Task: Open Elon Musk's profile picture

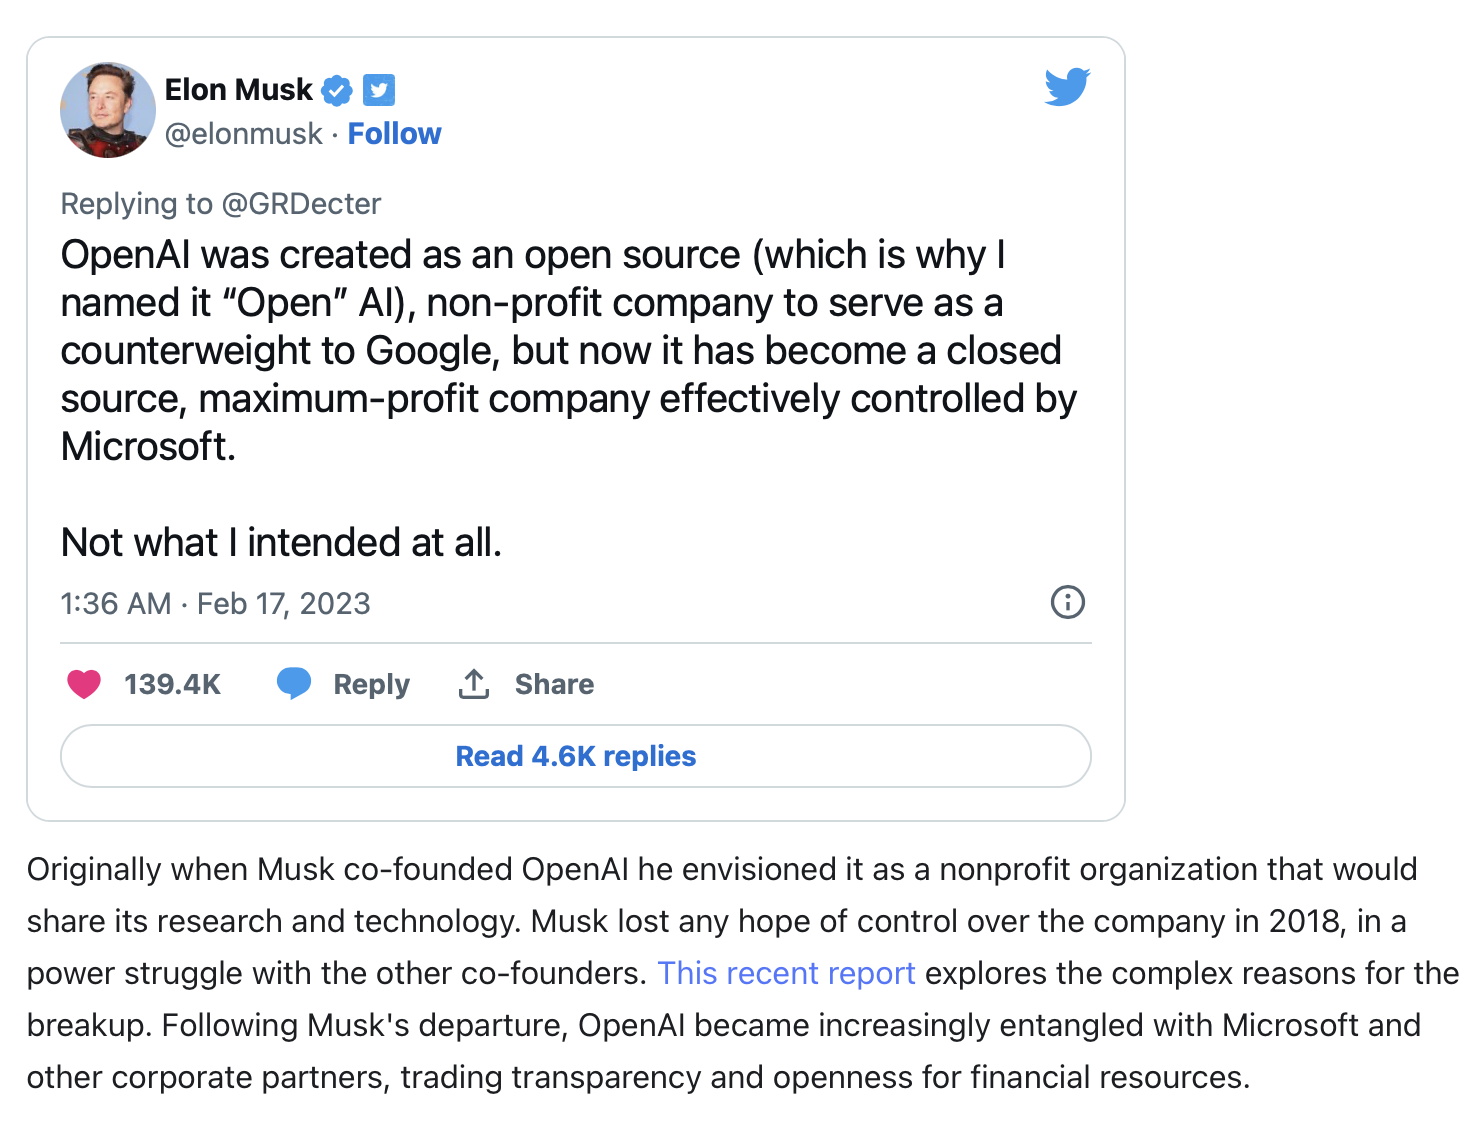Action: point(108,110)
